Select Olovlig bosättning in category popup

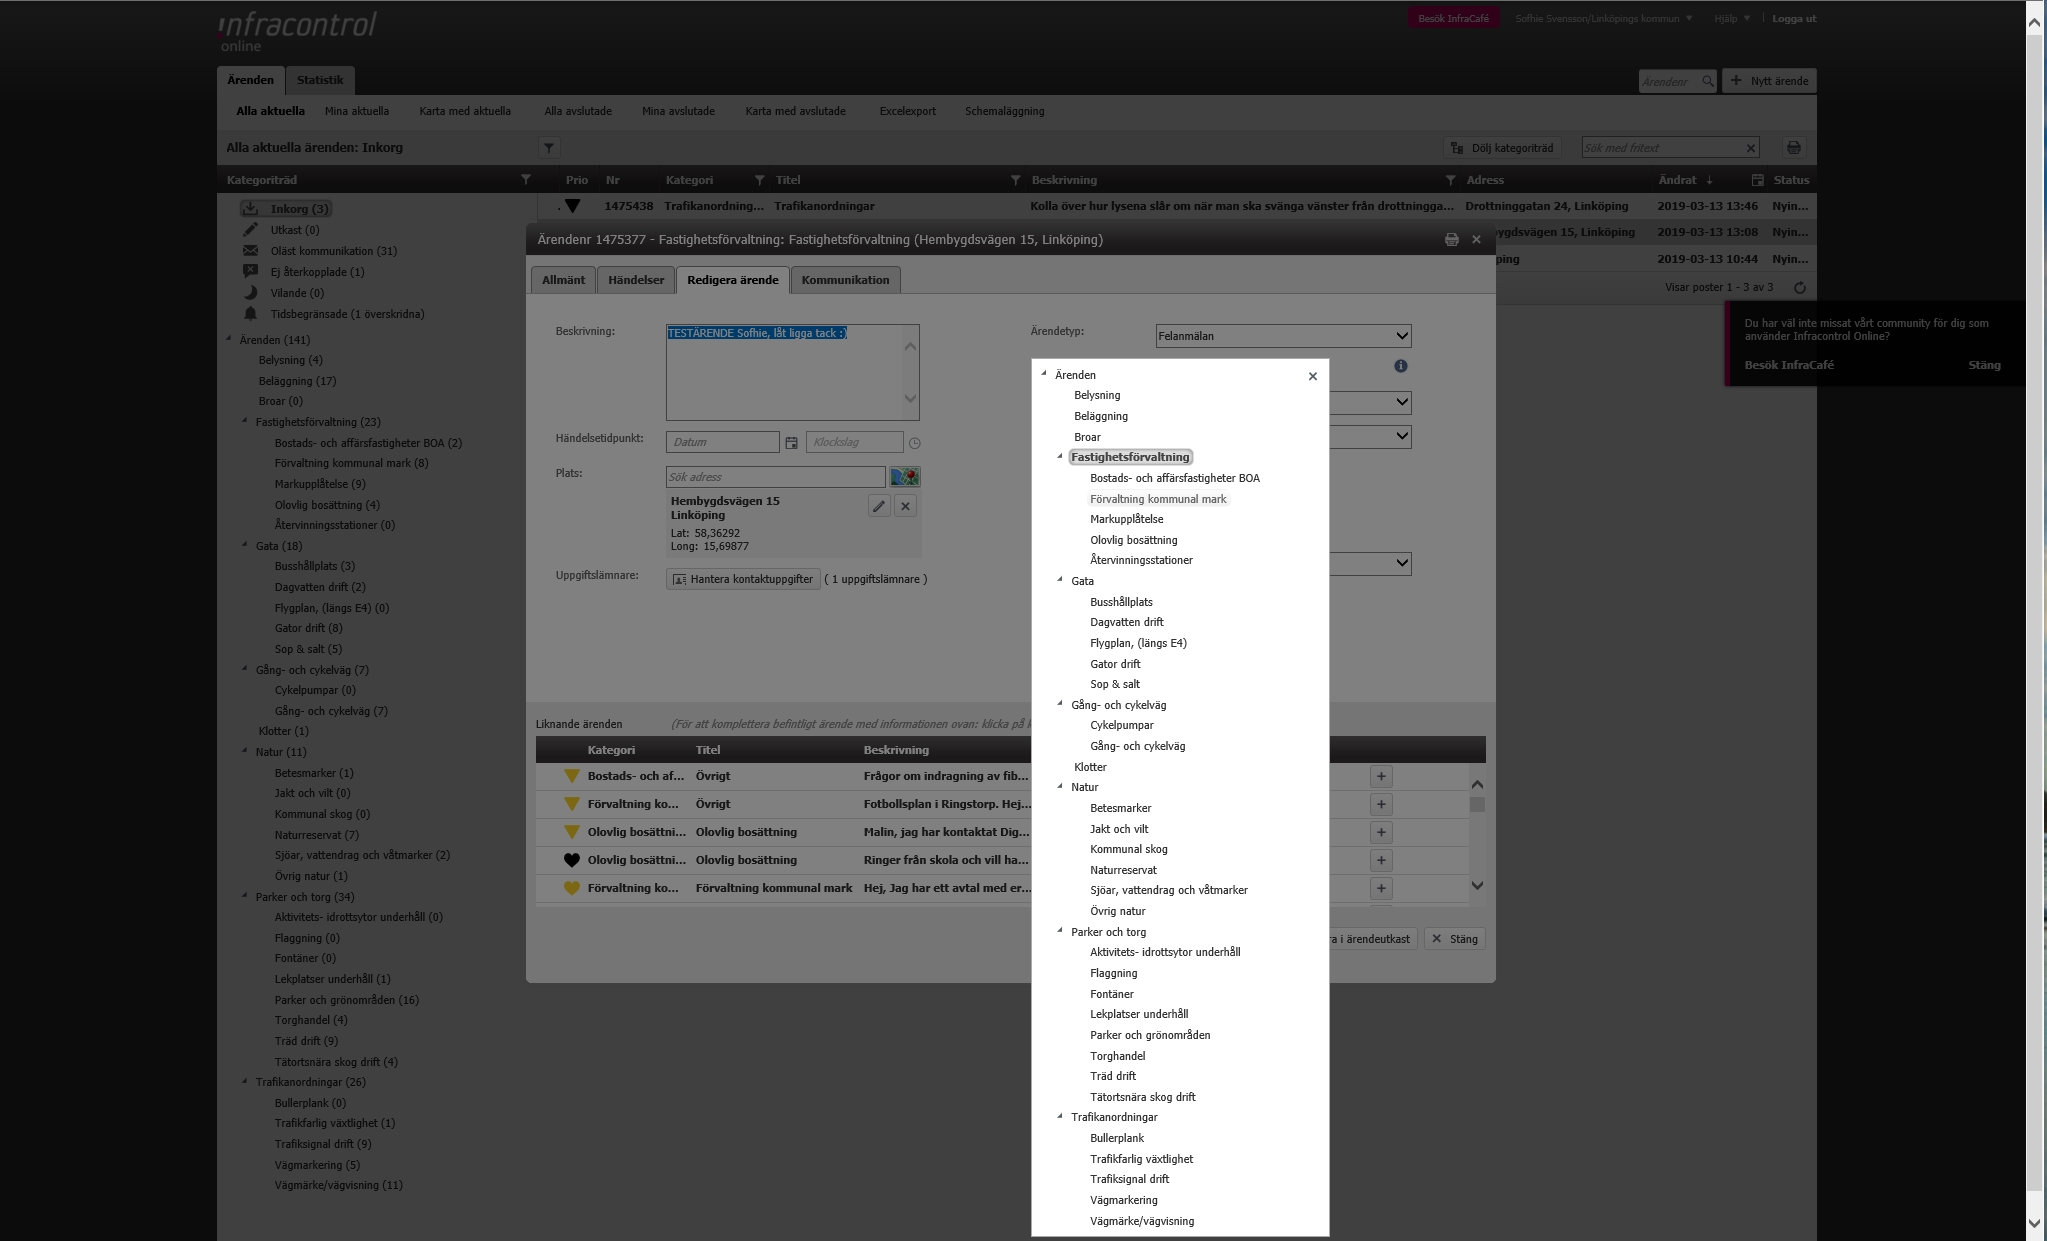tap(1133, 540)
